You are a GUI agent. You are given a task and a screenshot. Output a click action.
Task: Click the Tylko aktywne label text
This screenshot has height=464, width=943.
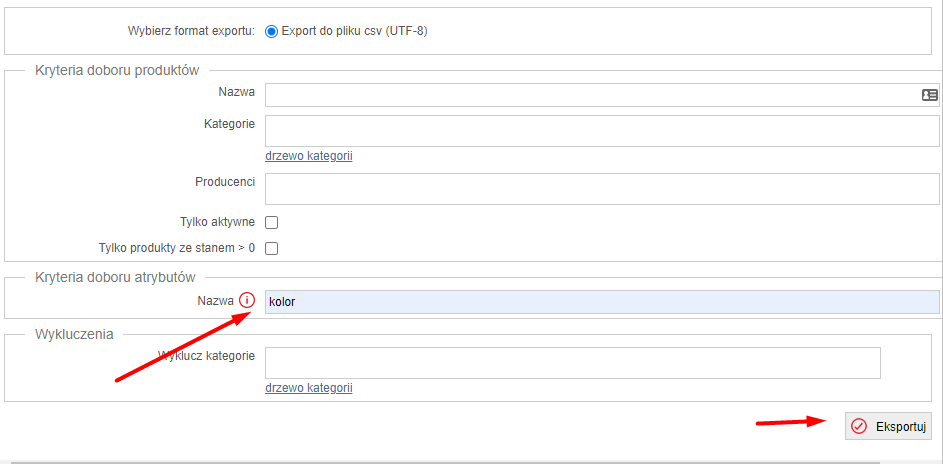tap(217, 222)
